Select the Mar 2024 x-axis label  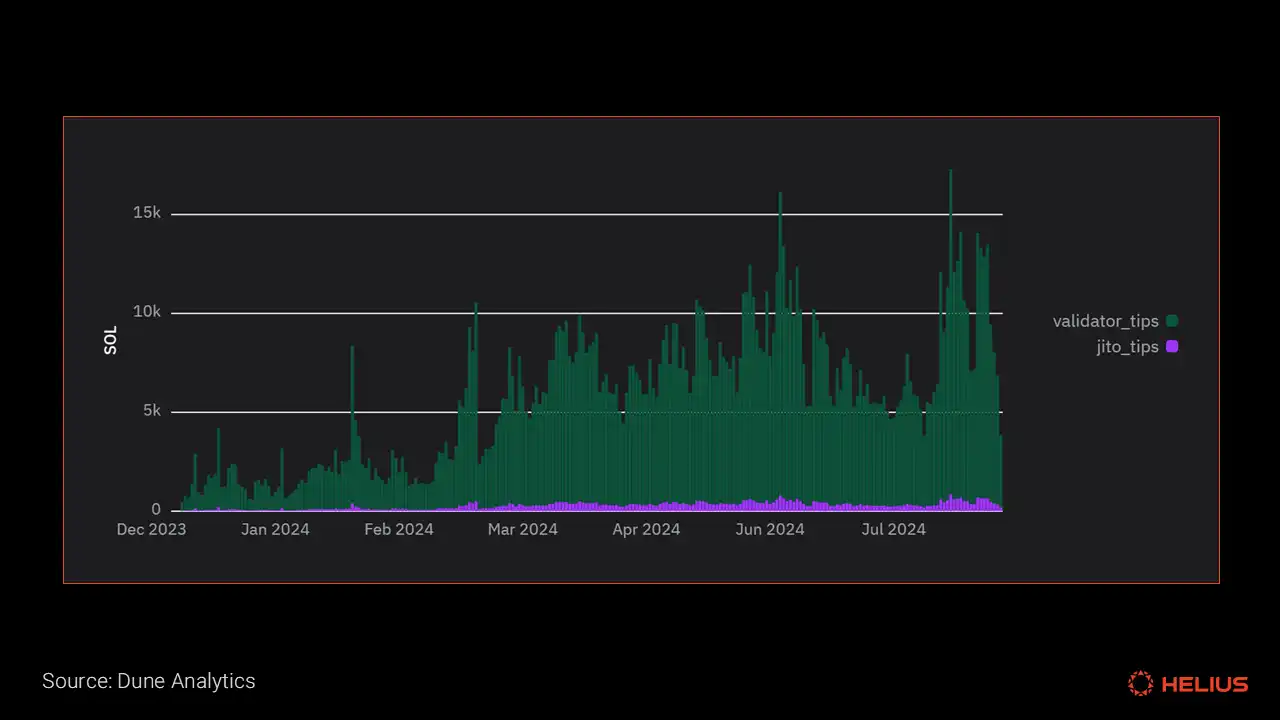pyautogui.click(x=523, y=530)
